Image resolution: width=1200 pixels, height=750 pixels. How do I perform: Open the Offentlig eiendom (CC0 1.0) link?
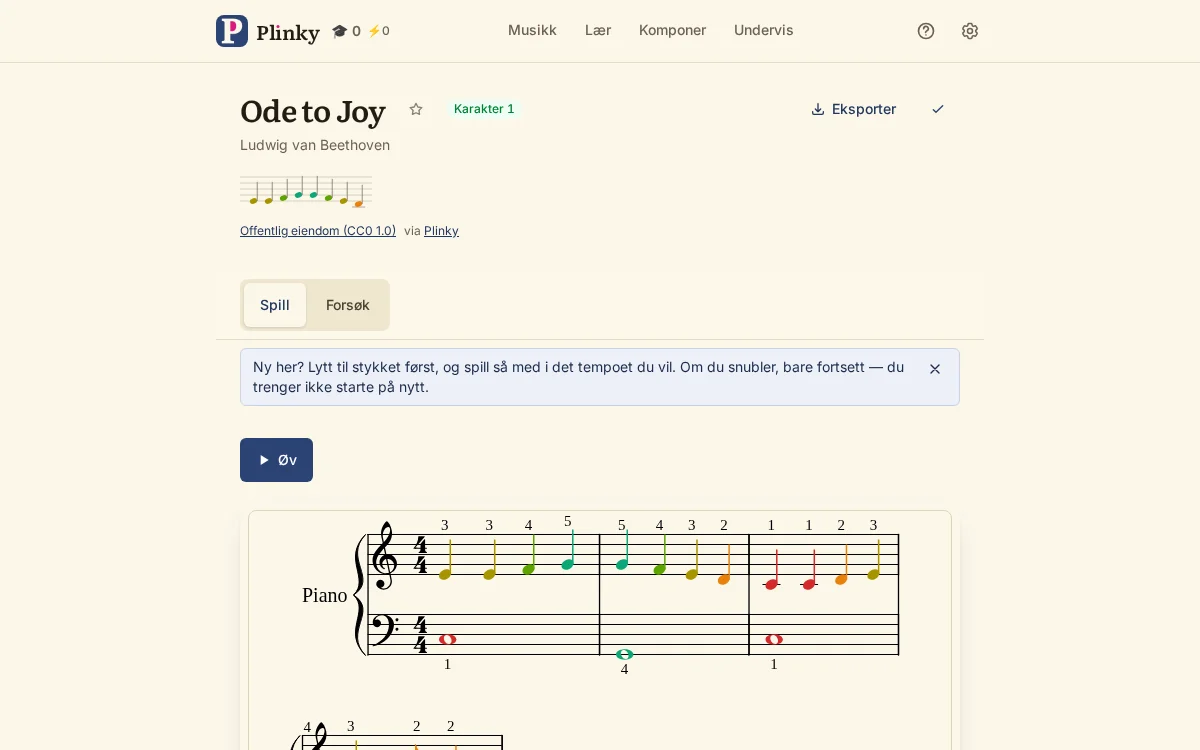318,231
